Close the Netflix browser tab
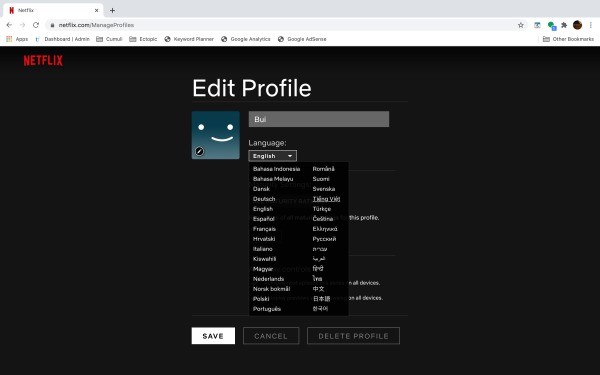This screenshot has width=600, height=375. pyautogui.click(x=96, y=10)
